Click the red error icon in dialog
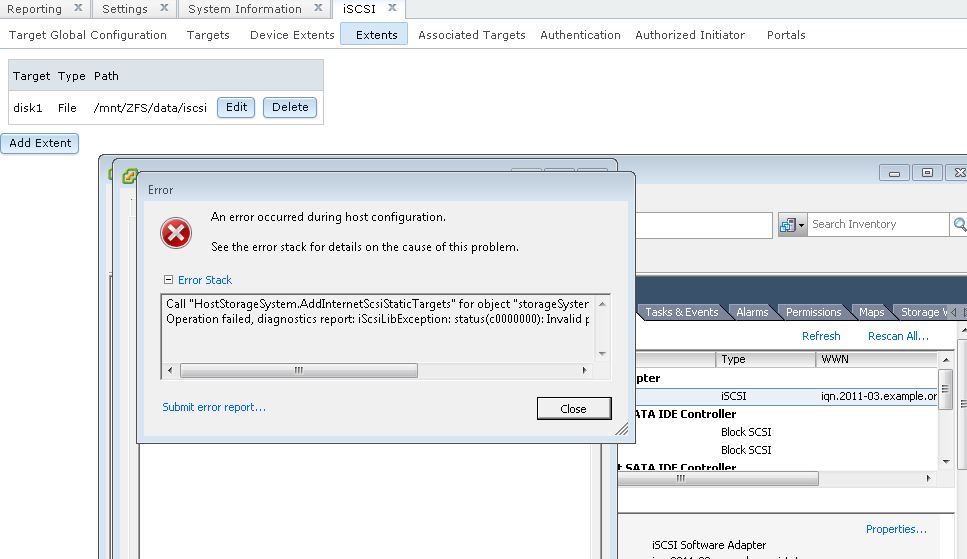This screenshot has width=967, height=559. point(176,233)
